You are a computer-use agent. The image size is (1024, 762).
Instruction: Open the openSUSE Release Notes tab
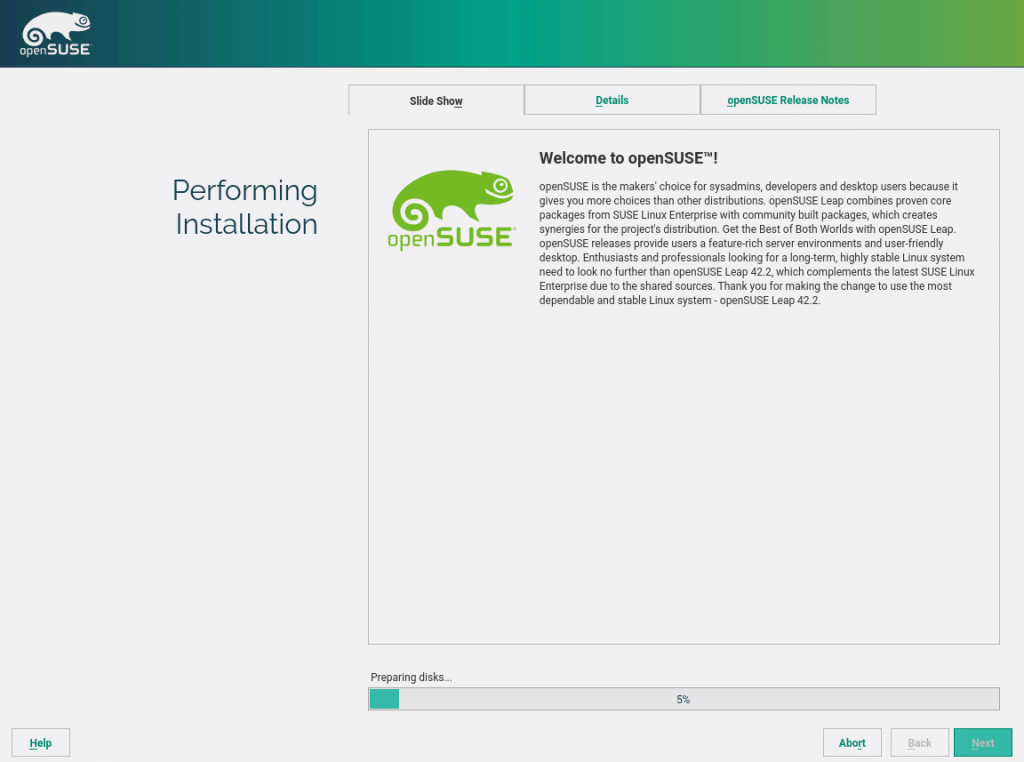pyautogui.click(x=787, y=99)
